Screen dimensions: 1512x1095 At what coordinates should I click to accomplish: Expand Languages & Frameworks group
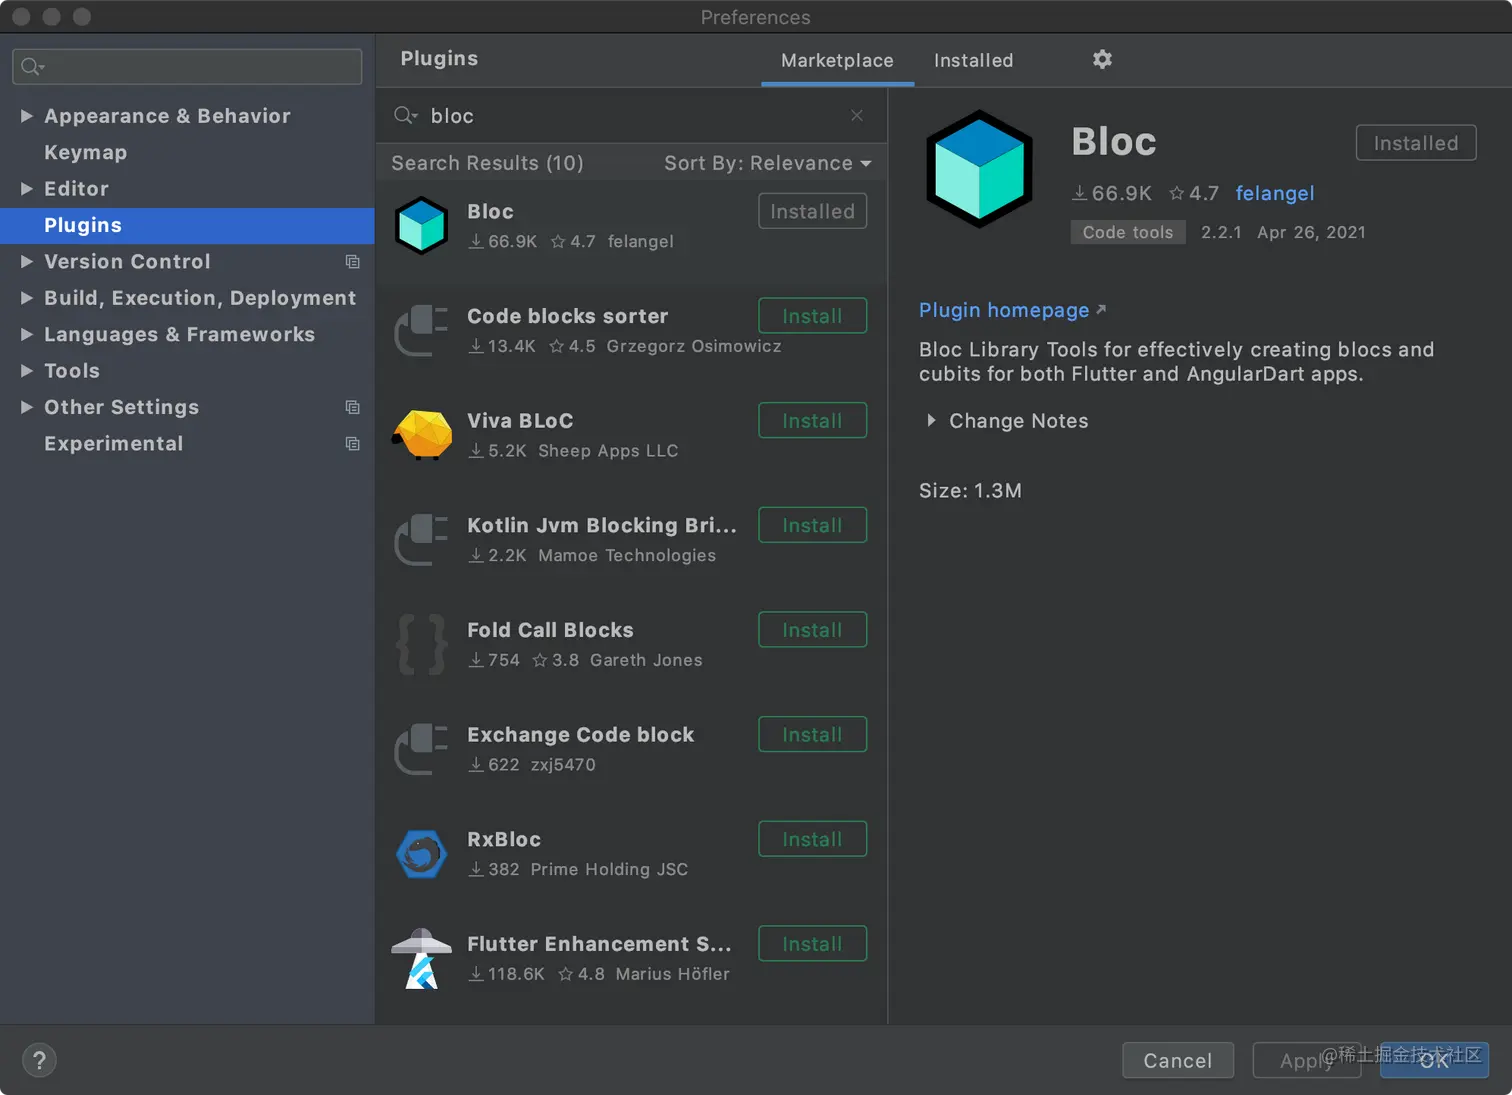27,334
